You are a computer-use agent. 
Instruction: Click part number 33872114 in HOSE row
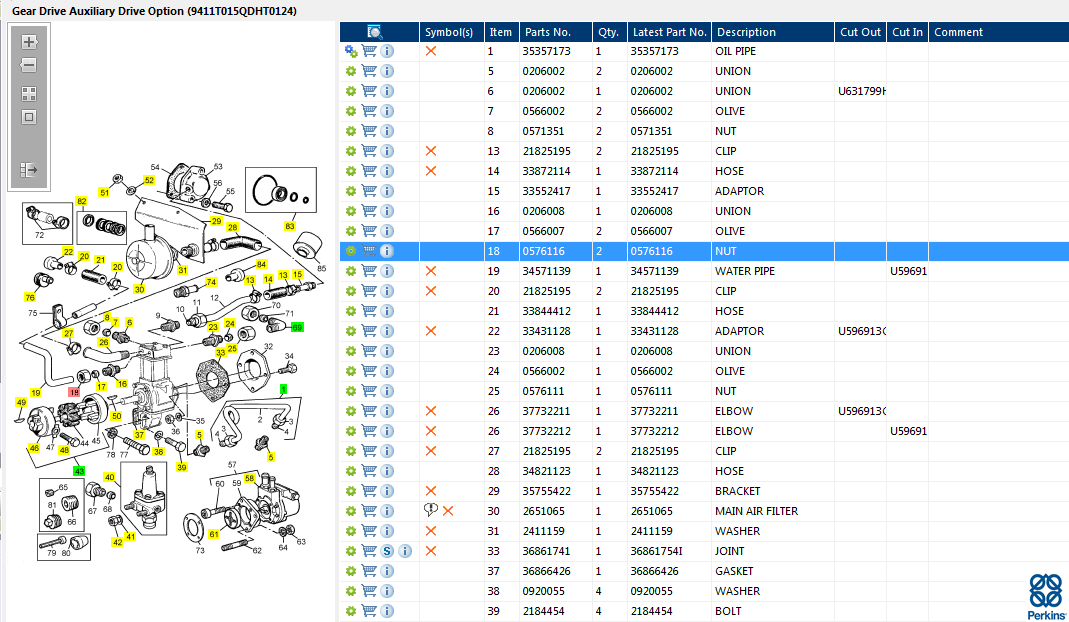[547, 171]
